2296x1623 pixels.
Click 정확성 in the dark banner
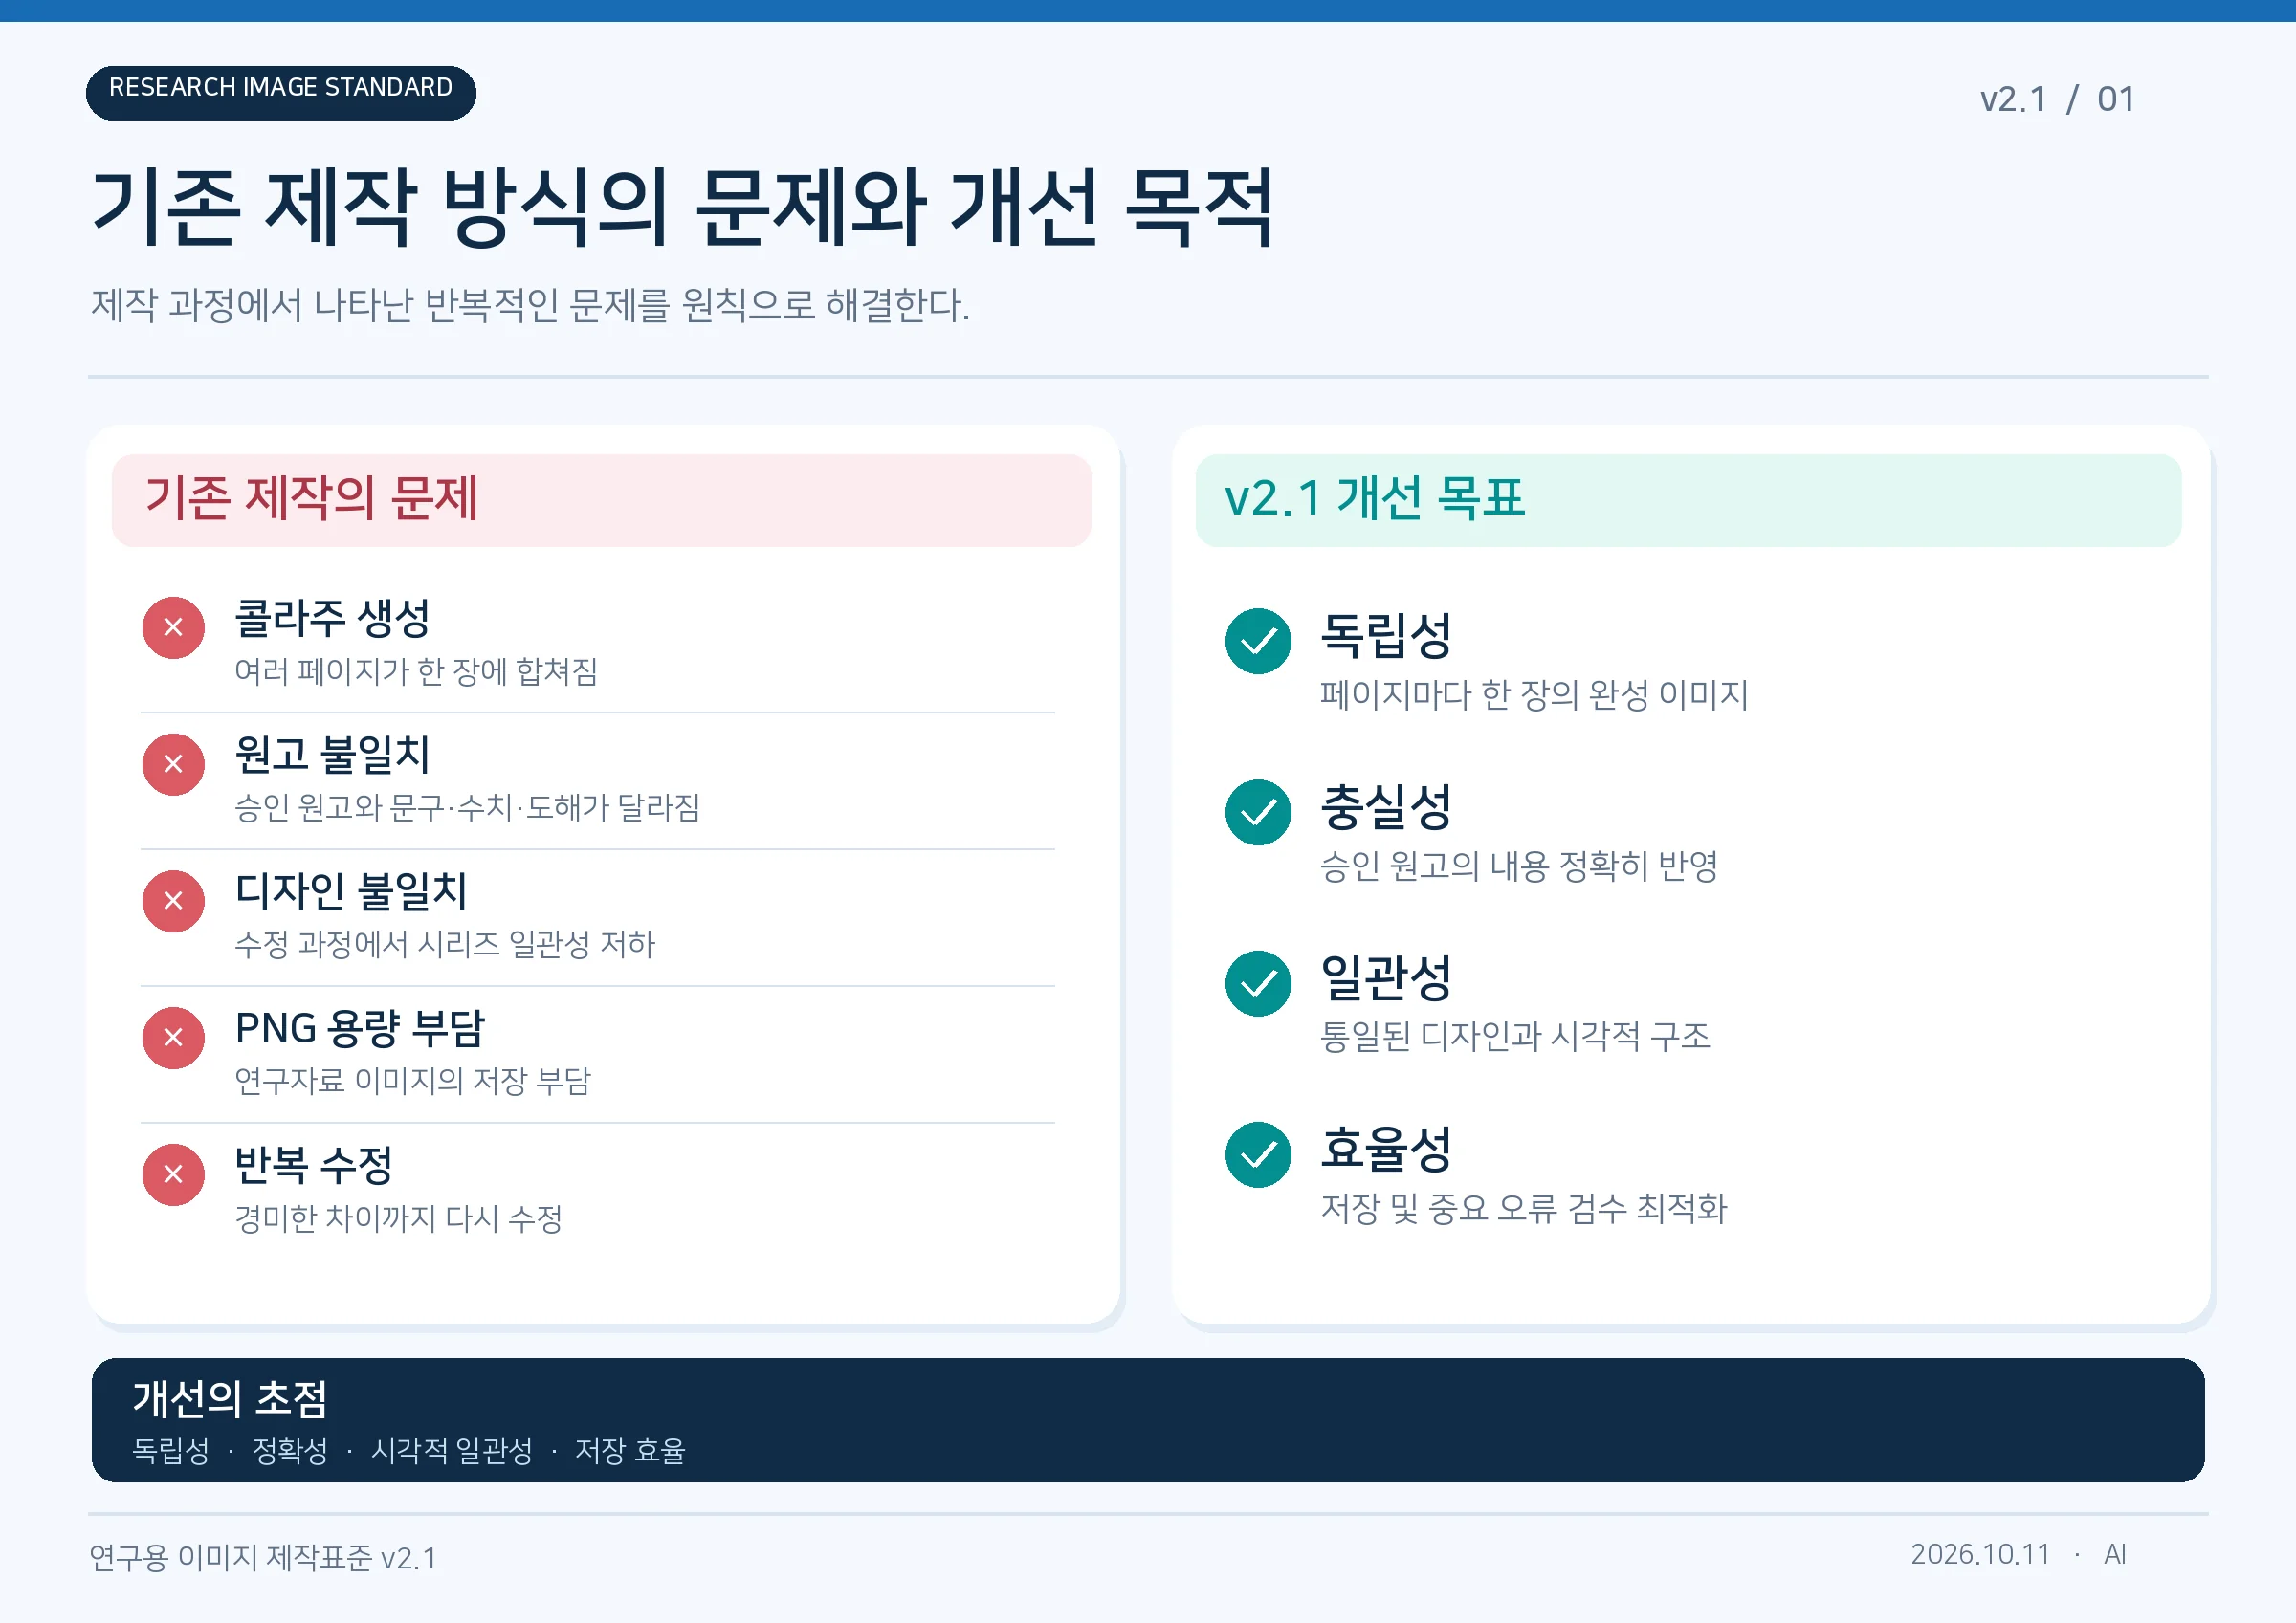coord(290,1451)
